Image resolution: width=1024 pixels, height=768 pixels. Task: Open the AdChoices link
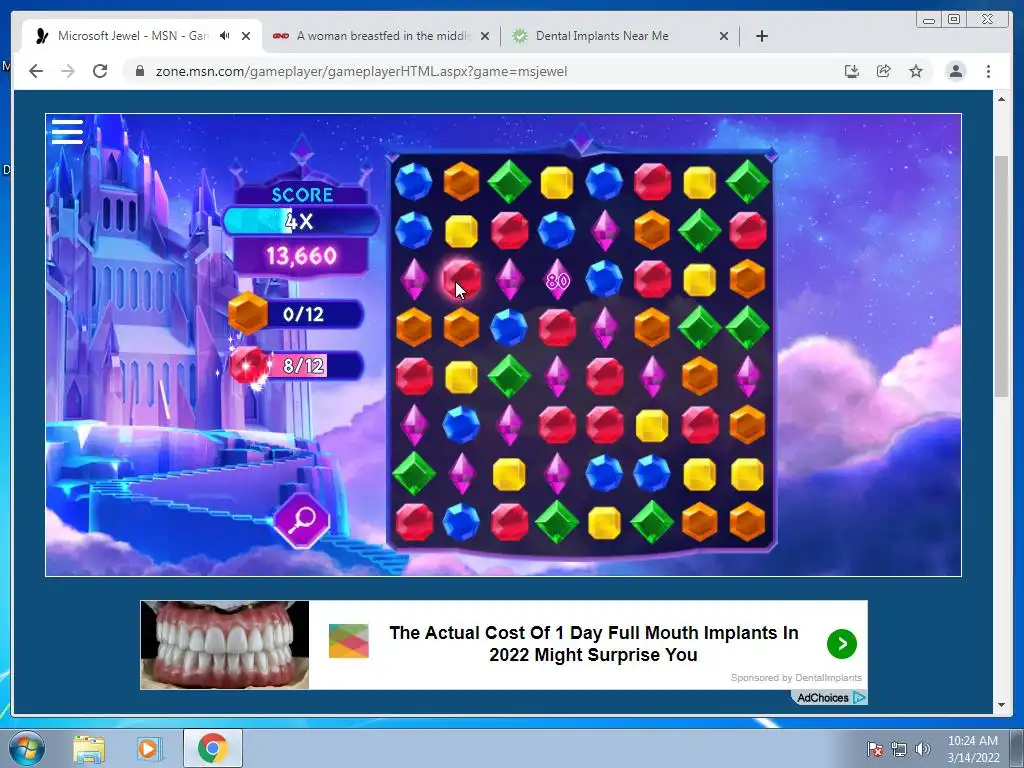pos(831,697)
